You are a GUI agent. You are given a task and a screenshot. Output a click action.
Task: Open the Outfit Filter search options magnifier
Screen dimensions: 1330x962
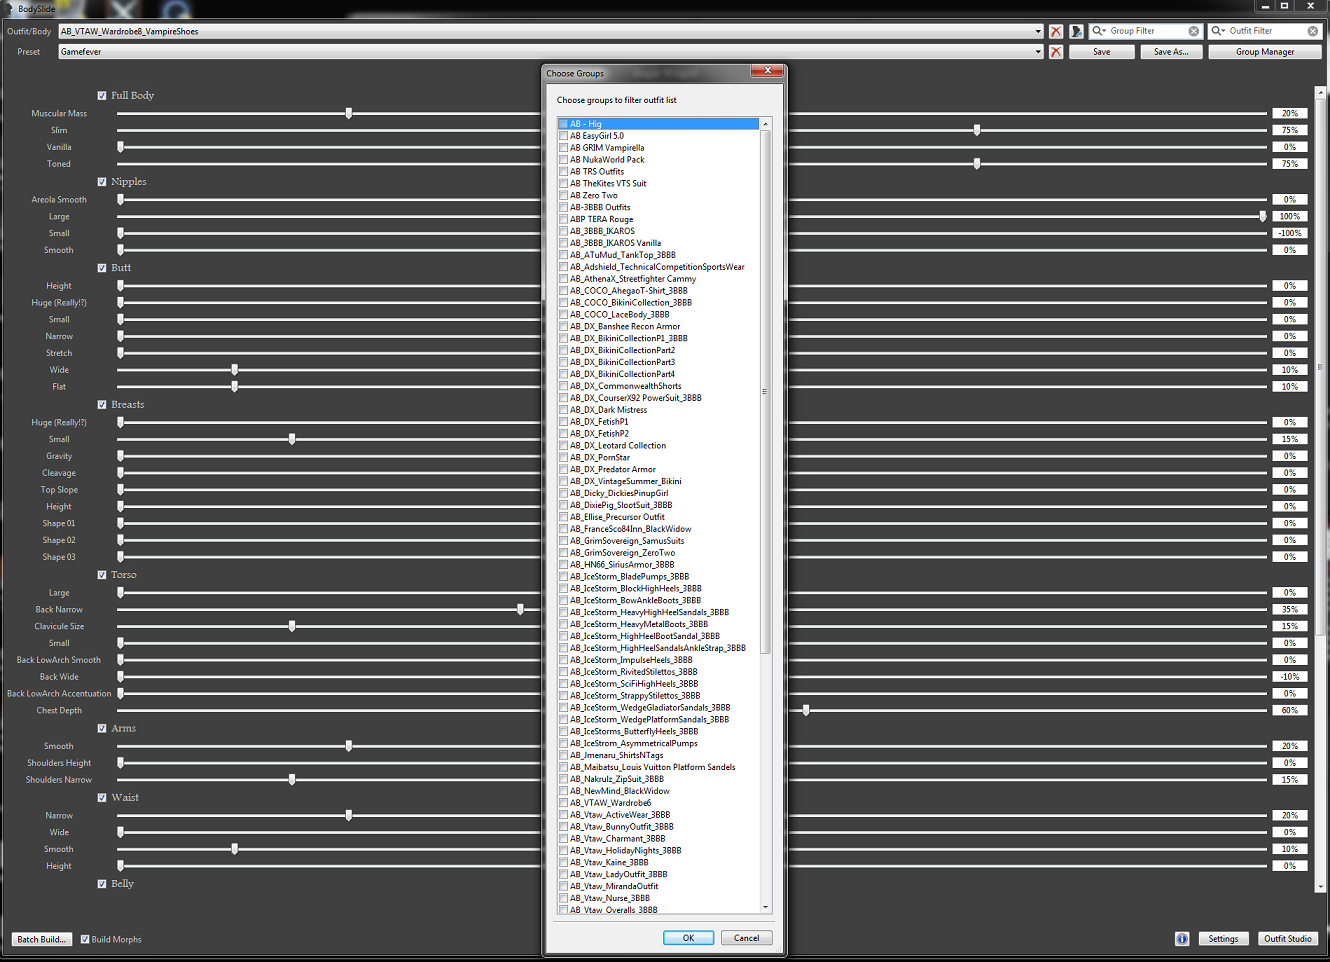(x=1218, y=31)
